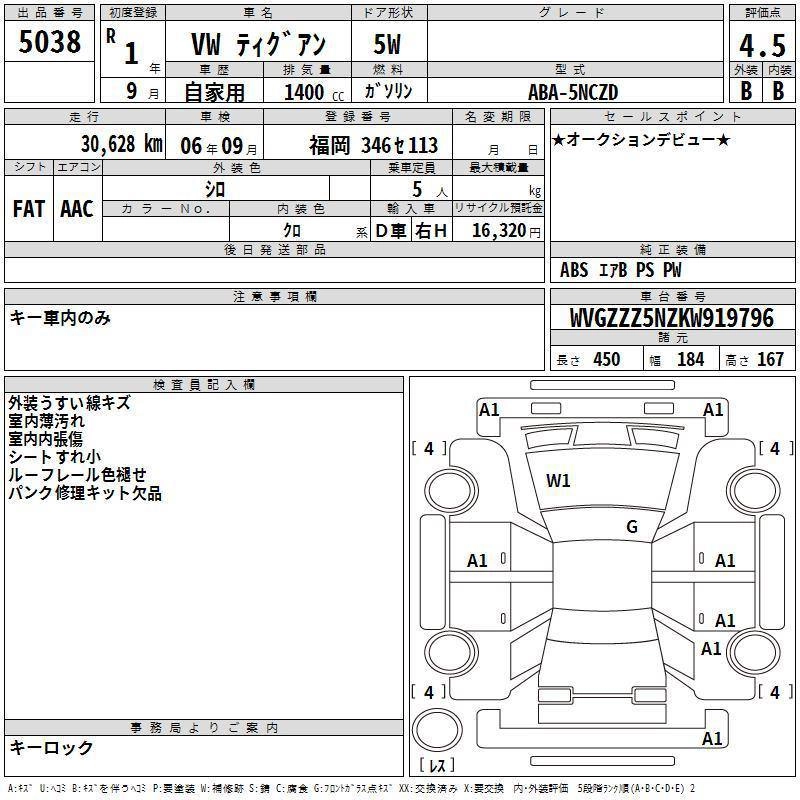The height and width of the screenshot is (800, 800).
Task: Click the door type value 5W
Action: pyautogui.click(x=387, y=44)
